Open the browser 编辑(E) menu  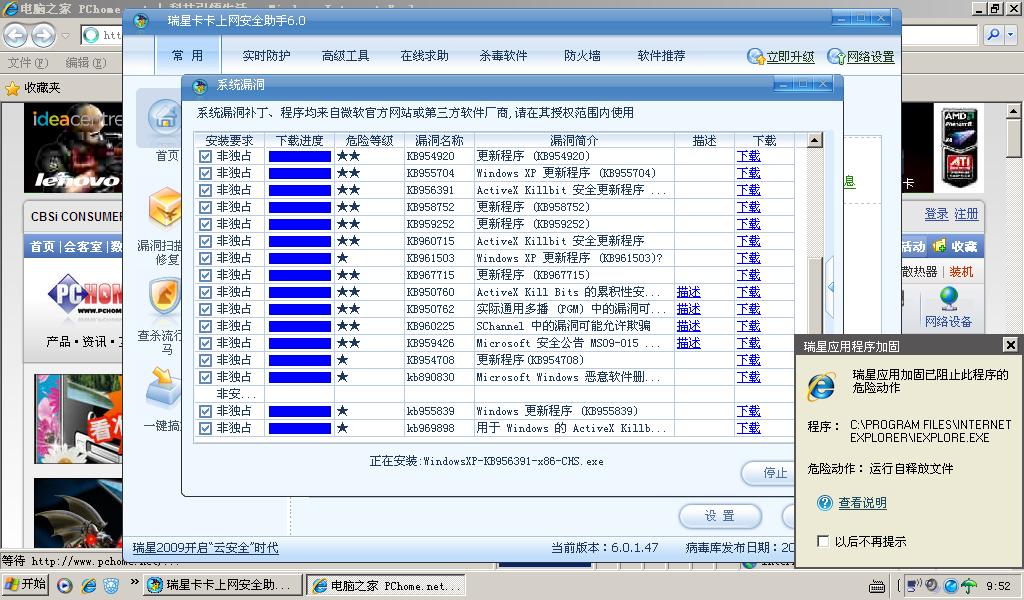[x=86, y=63]
